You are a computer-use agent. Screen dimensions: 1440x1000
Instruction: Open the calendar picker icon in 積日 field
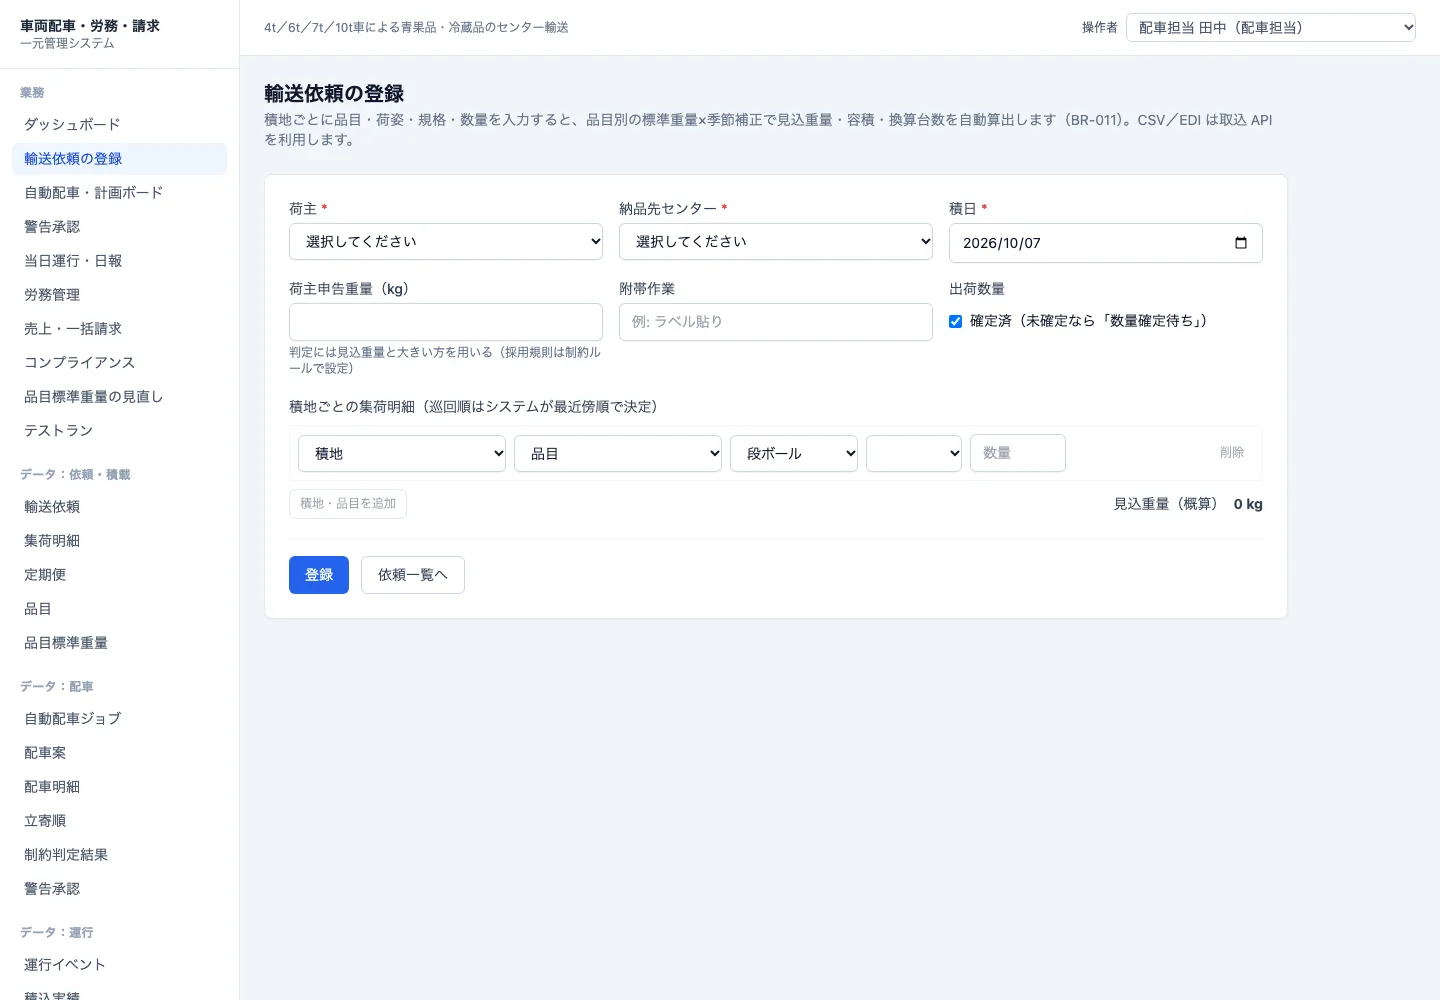coord(1241,243)
